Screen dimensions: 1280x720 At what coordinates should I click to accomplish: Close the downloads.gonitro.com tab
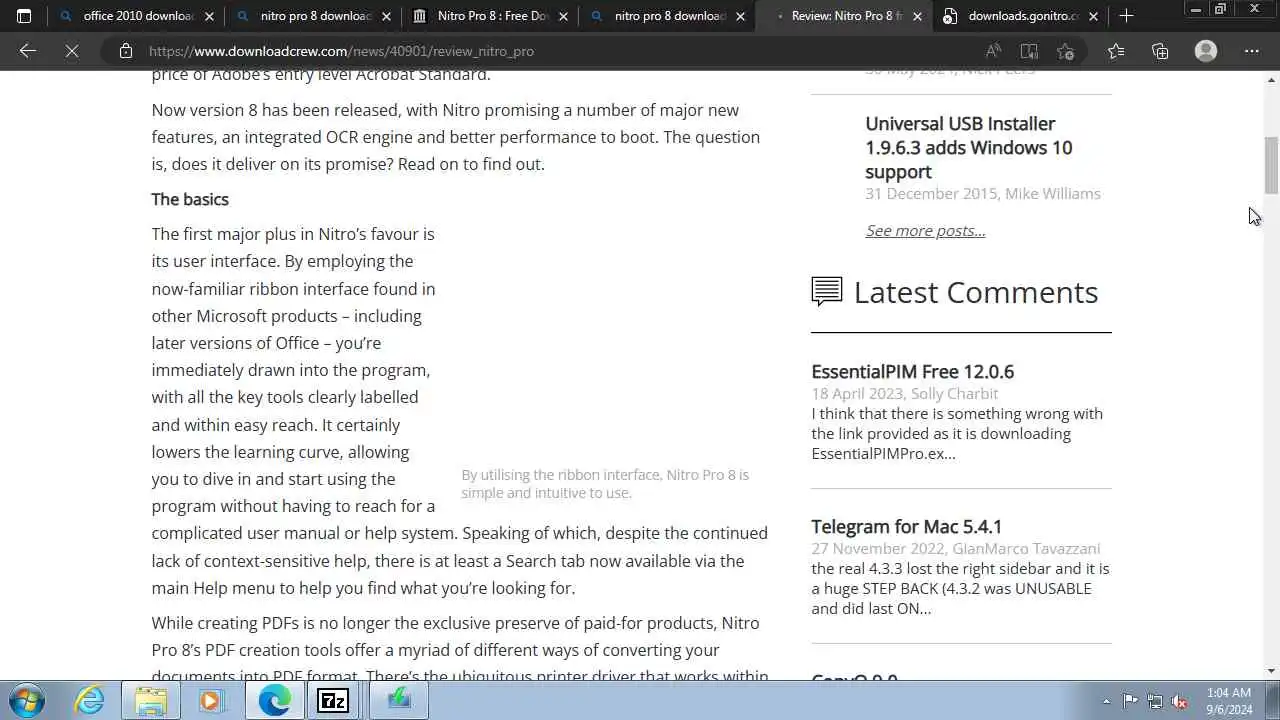pyautogui.click(x=1093, y=16)
